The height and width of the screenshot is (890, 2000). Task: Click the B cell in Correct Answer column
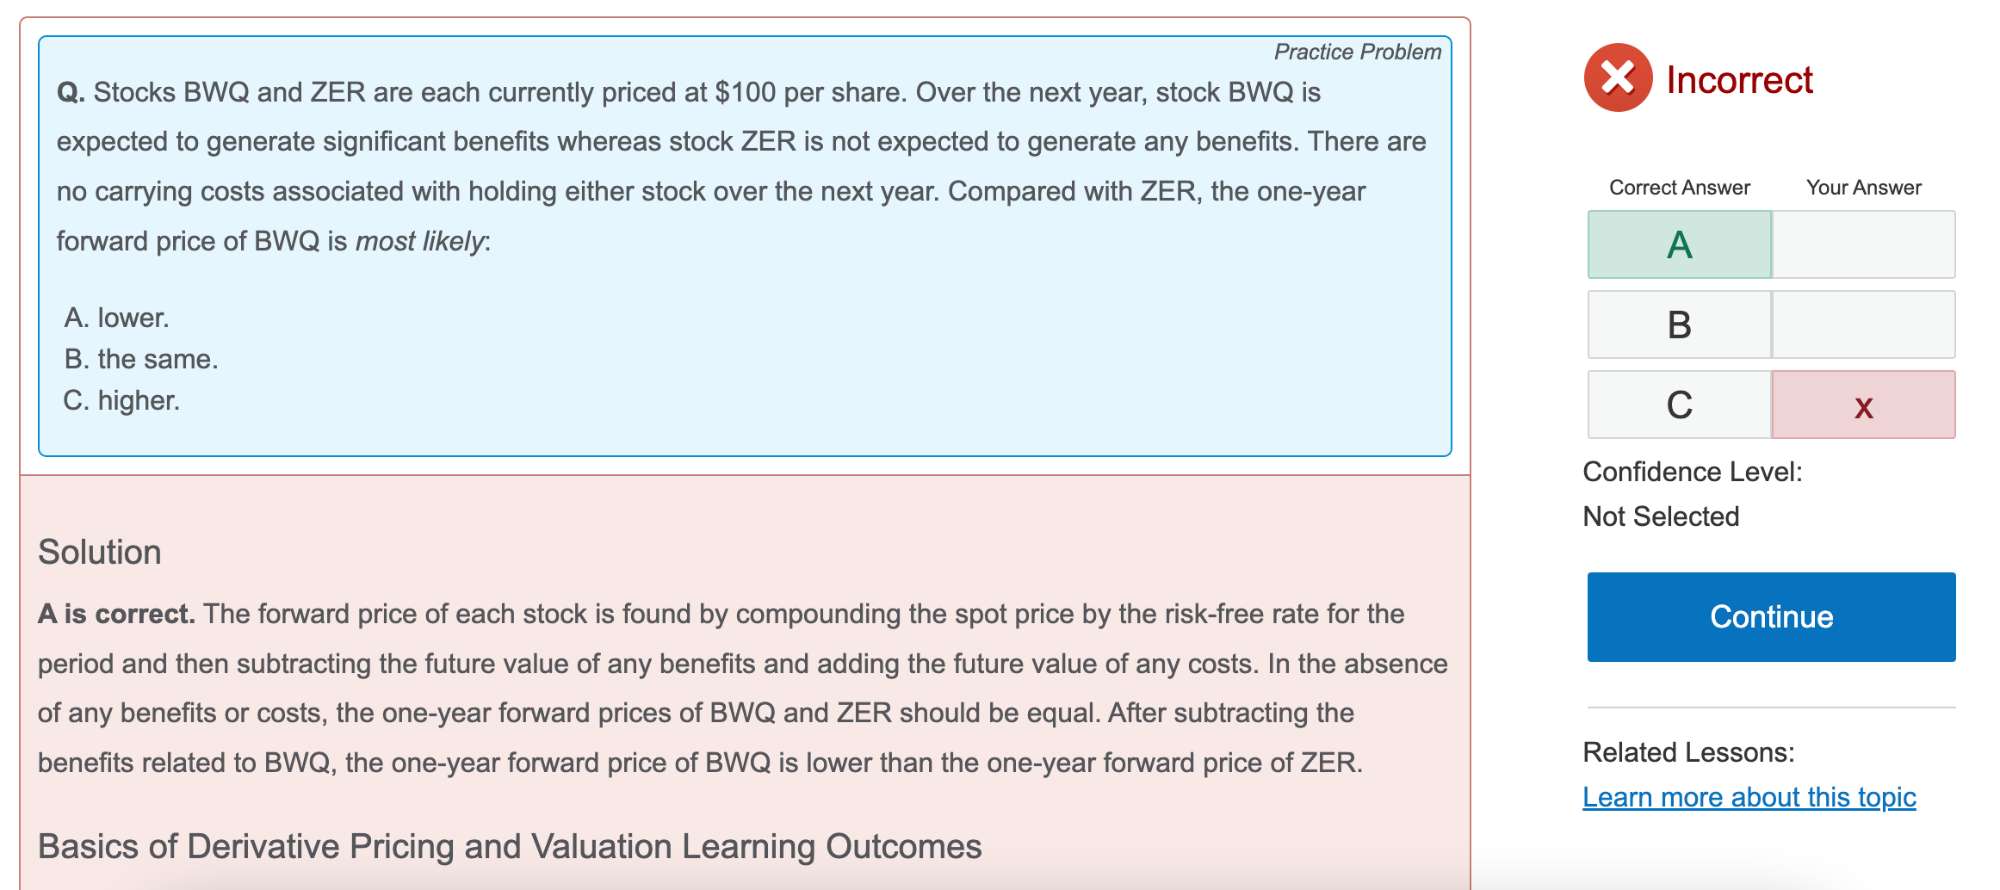click(x=1679, y=325)
